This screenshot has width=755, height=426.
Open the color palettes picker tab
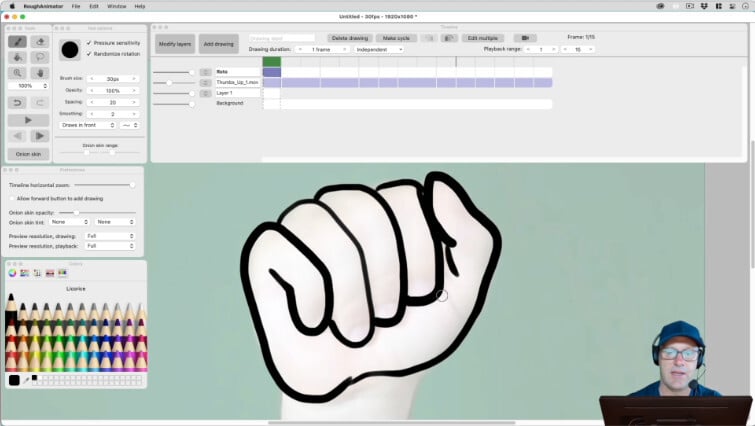click(37, 273)
